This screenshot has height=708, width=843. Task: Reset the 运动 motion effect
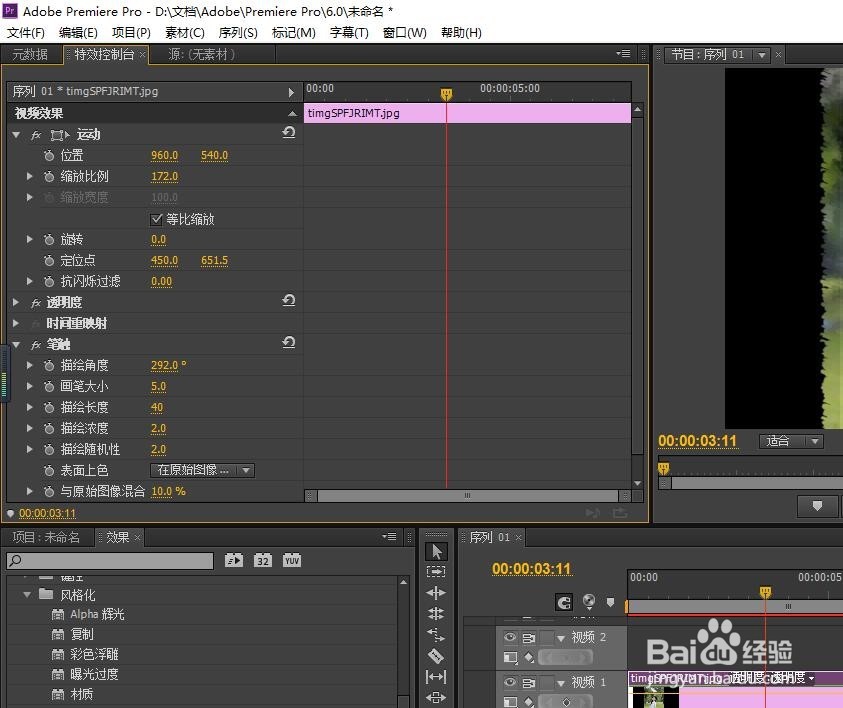(289, 133)
